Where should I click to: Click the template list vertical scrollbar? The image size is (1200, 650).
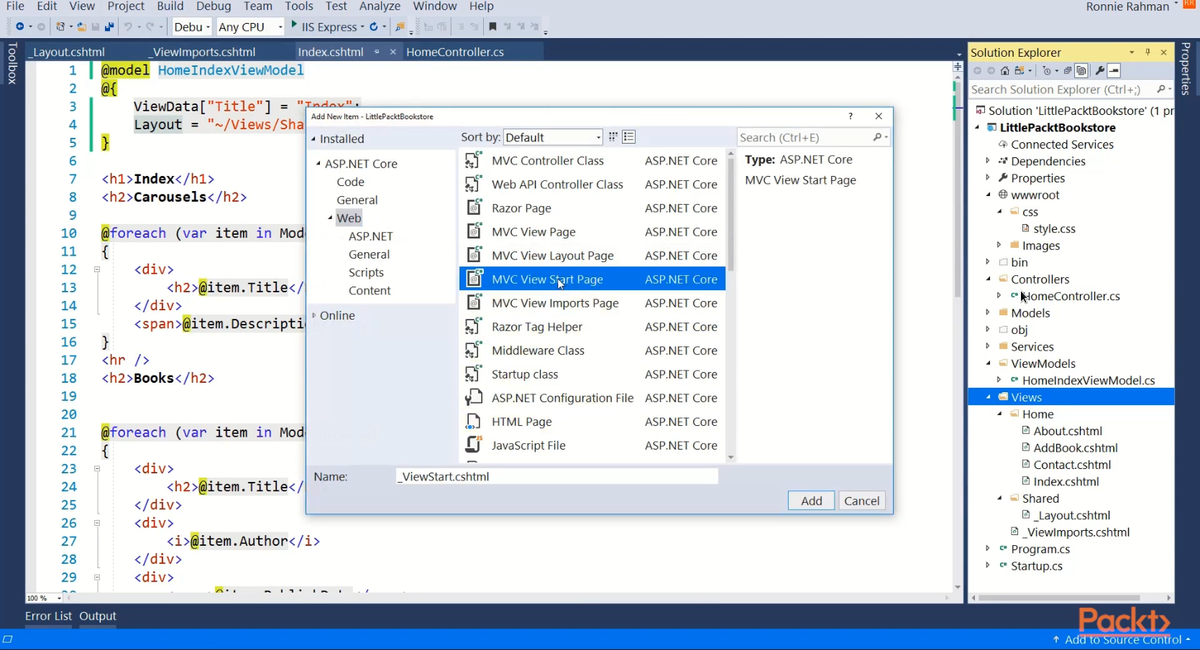coord(730,305)
